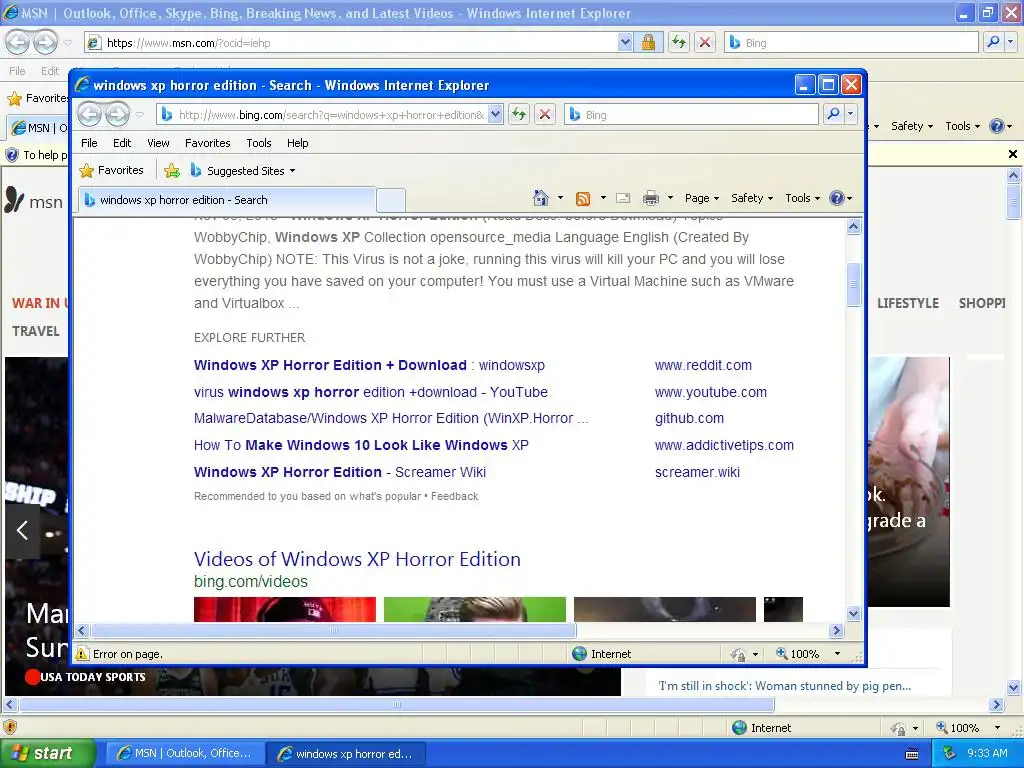This screenshot has height=768, width=1024.
Task: Open Windows XP Horror Edition + Download link
Action: coord(369,365)
